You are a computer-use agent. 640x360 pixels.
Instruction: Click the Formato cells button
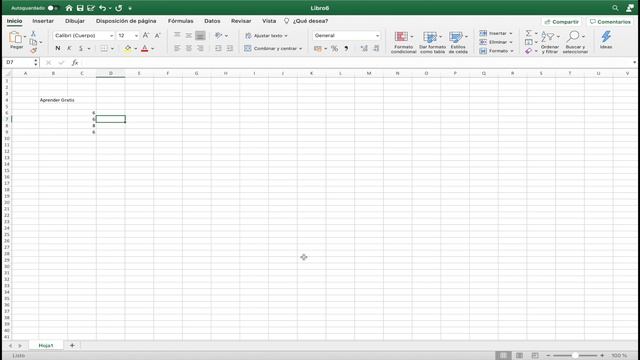(x=496, y=51)
